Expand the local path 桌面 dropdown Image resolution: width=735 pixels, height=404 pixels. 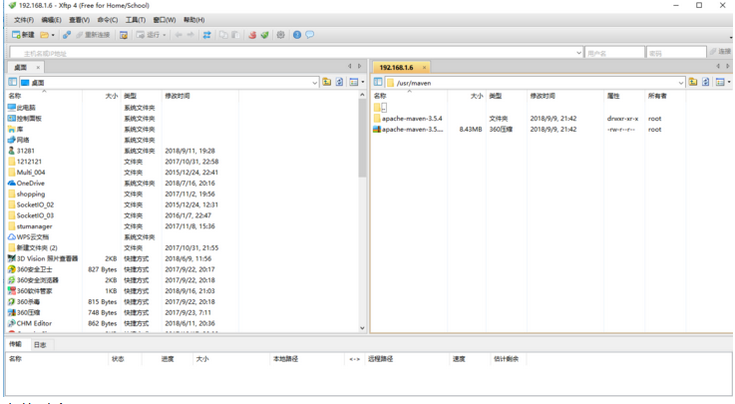315,82
